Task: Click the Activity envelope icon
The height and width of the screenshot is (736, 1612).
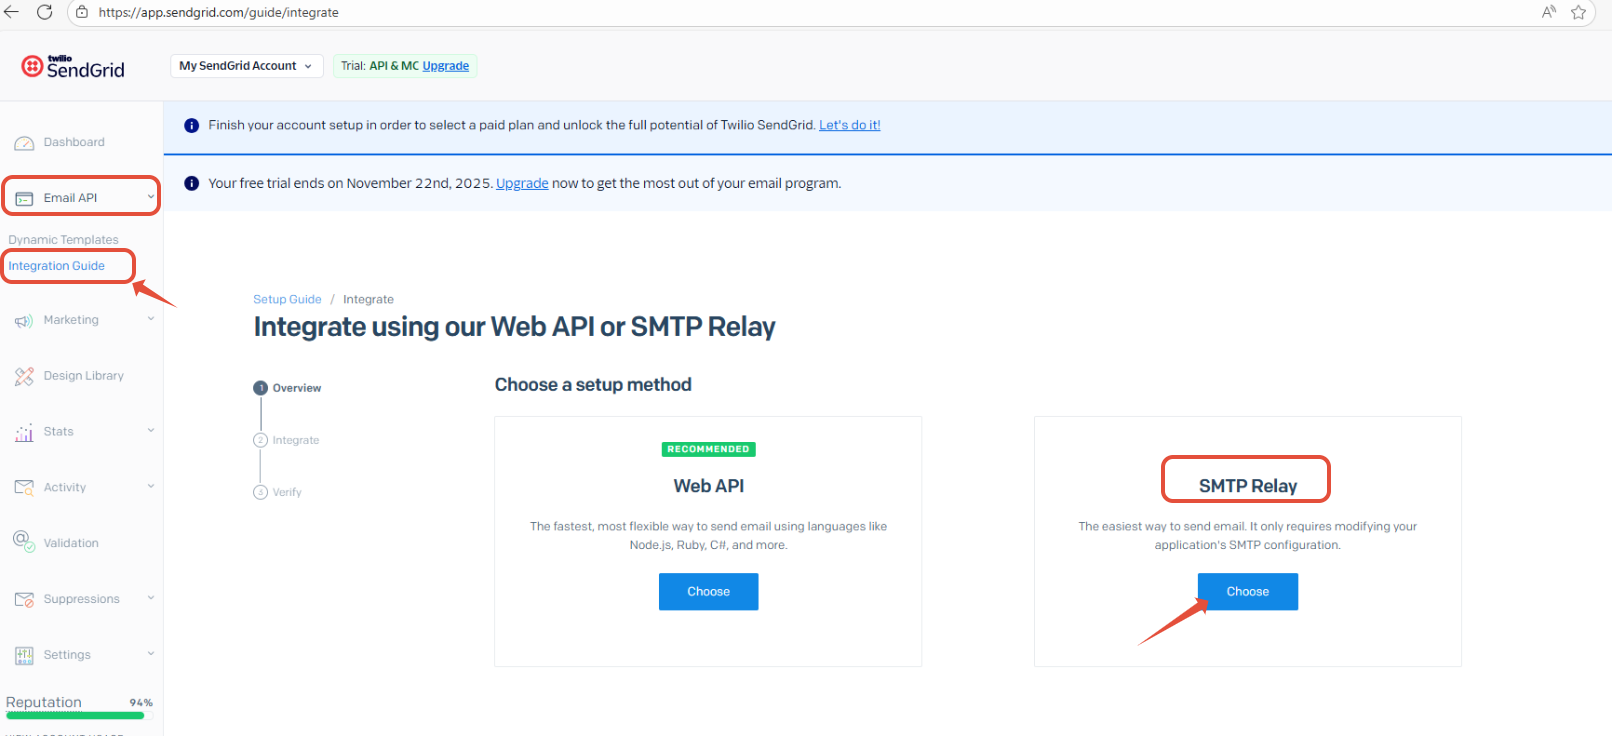Action: click(x=24, y=487)
